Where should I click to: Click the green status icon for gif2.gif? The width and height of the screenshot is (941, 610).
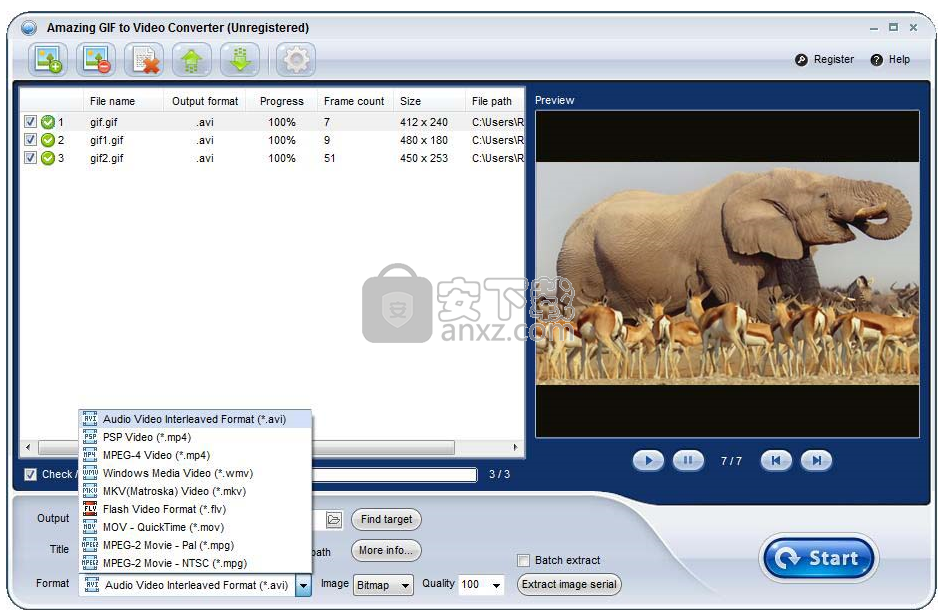[x=47, y=158]
